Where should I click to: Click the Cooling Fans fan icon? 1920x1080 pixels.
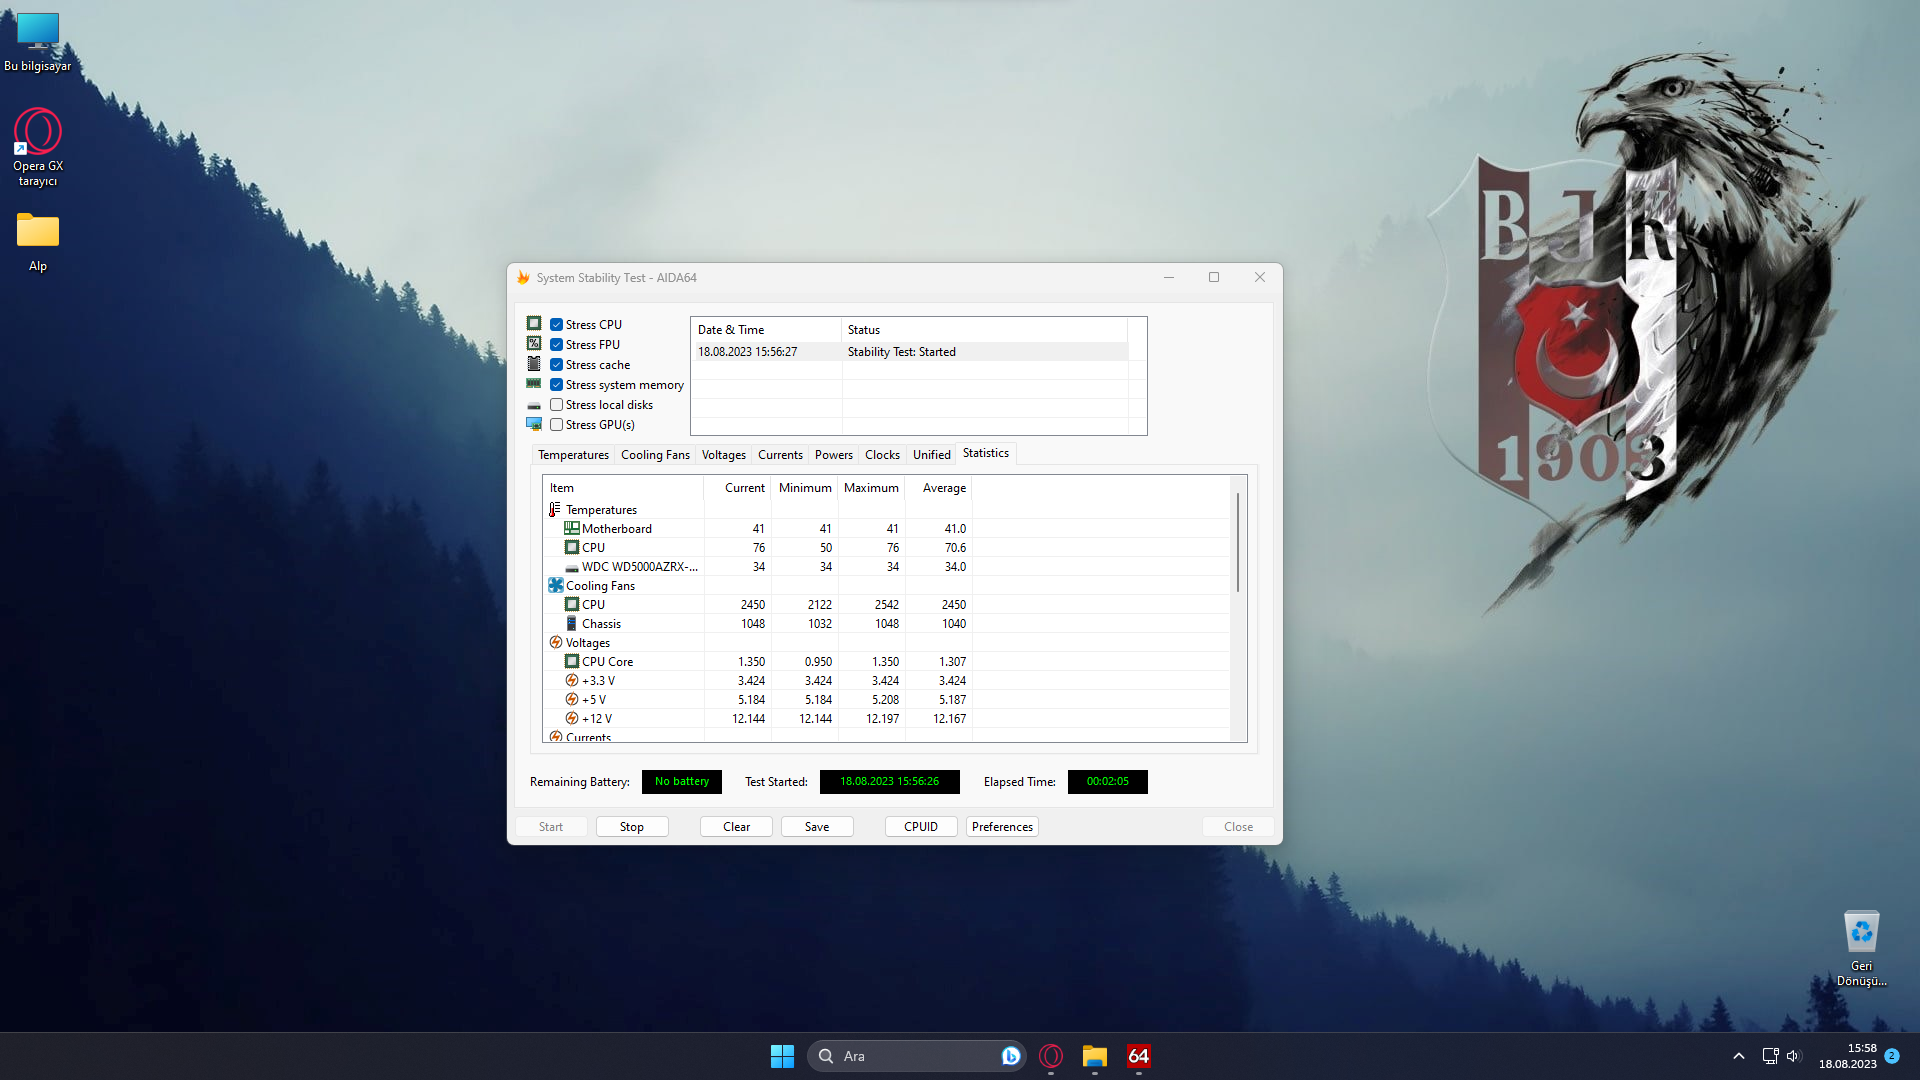click(555, 586)
